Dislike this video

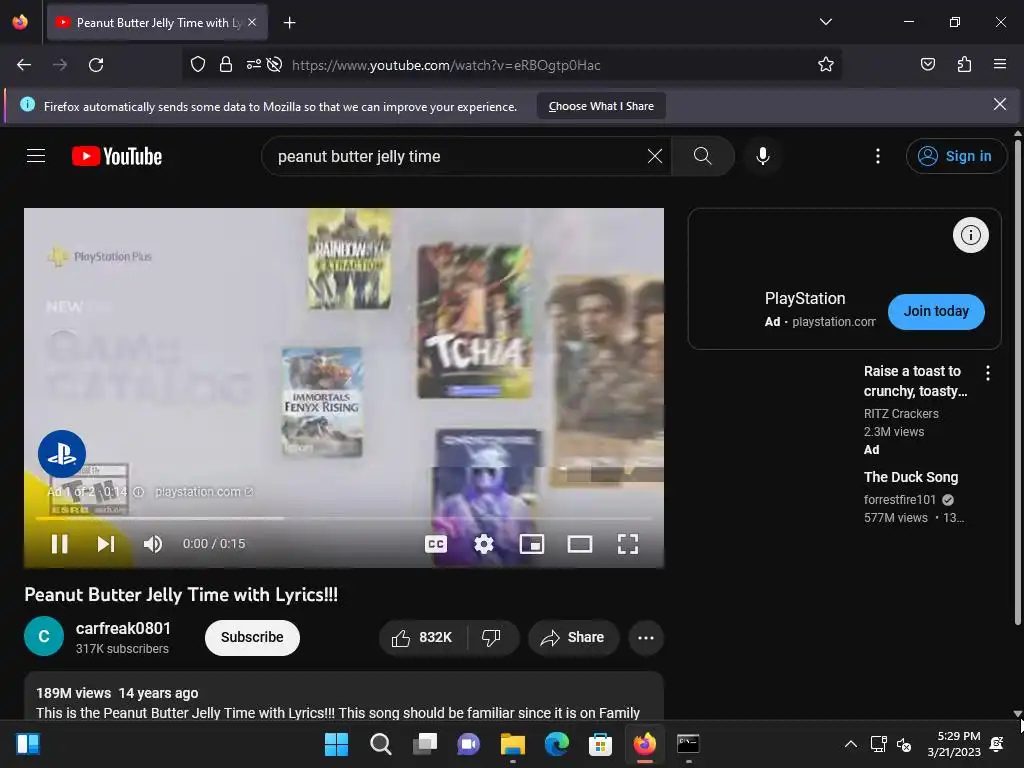click(492, 637)
